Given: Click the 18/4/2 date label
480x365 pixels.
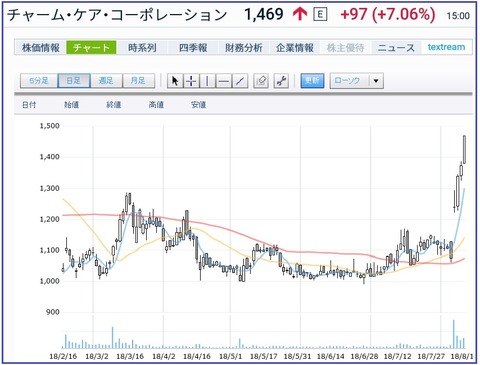Looking at the screenshot, I should [164, 356].
